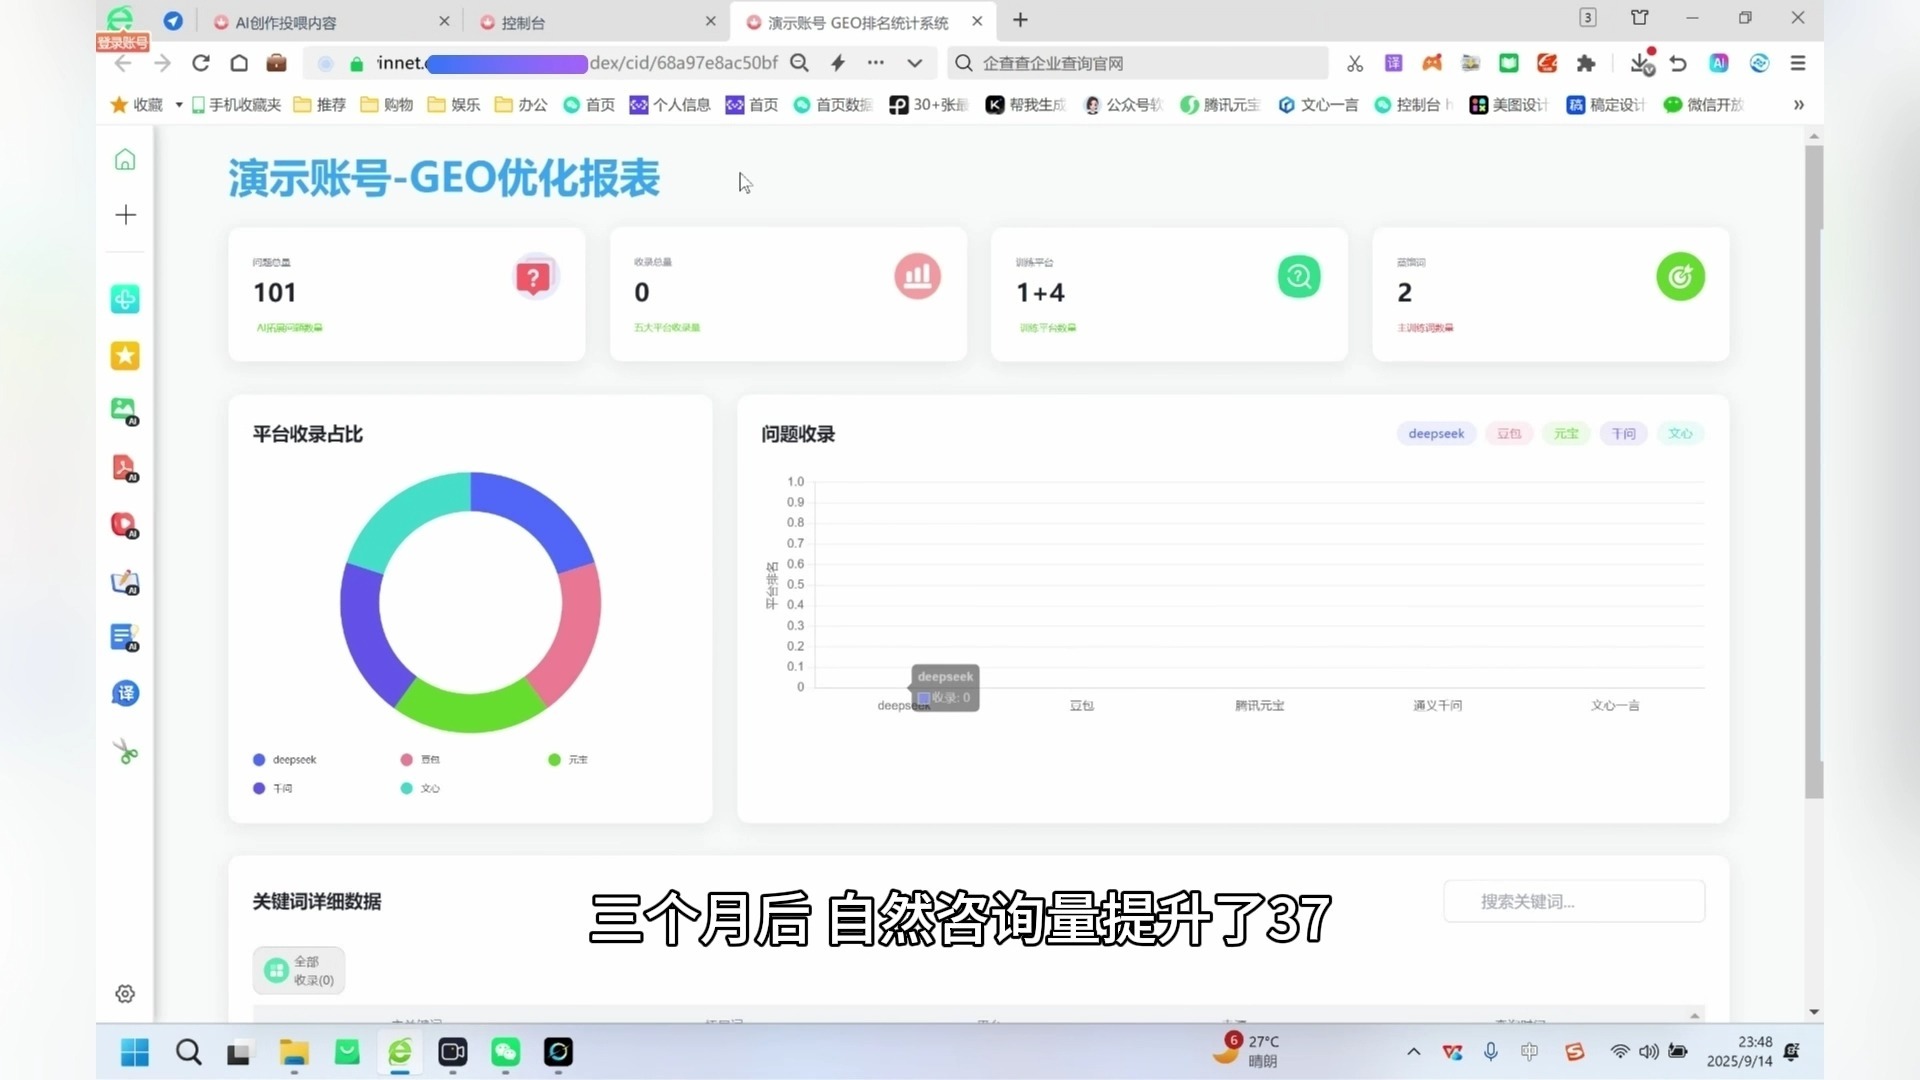This screenshot has height=1080, width=1920.
Task: Open the downloads icon in browser toolbar
Action: click(1641, 63)
